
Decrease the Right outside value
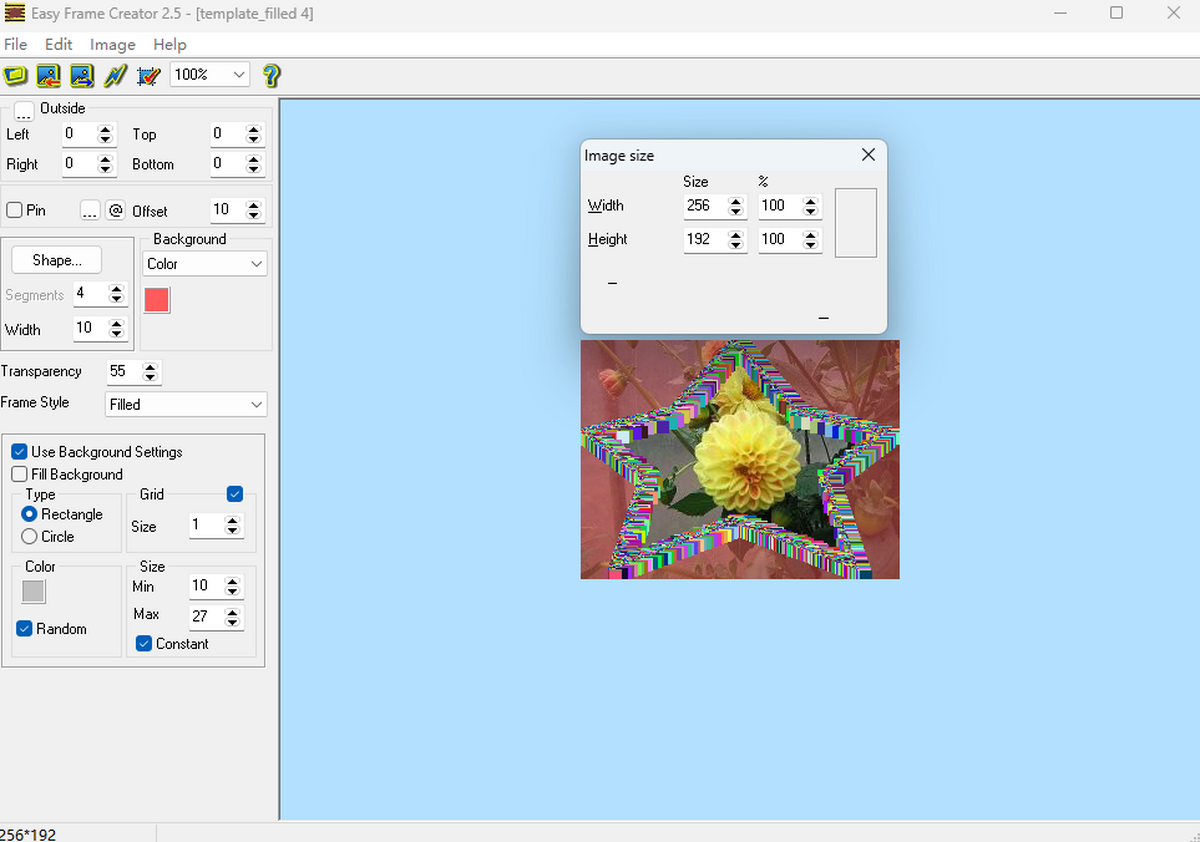[106, 169]
